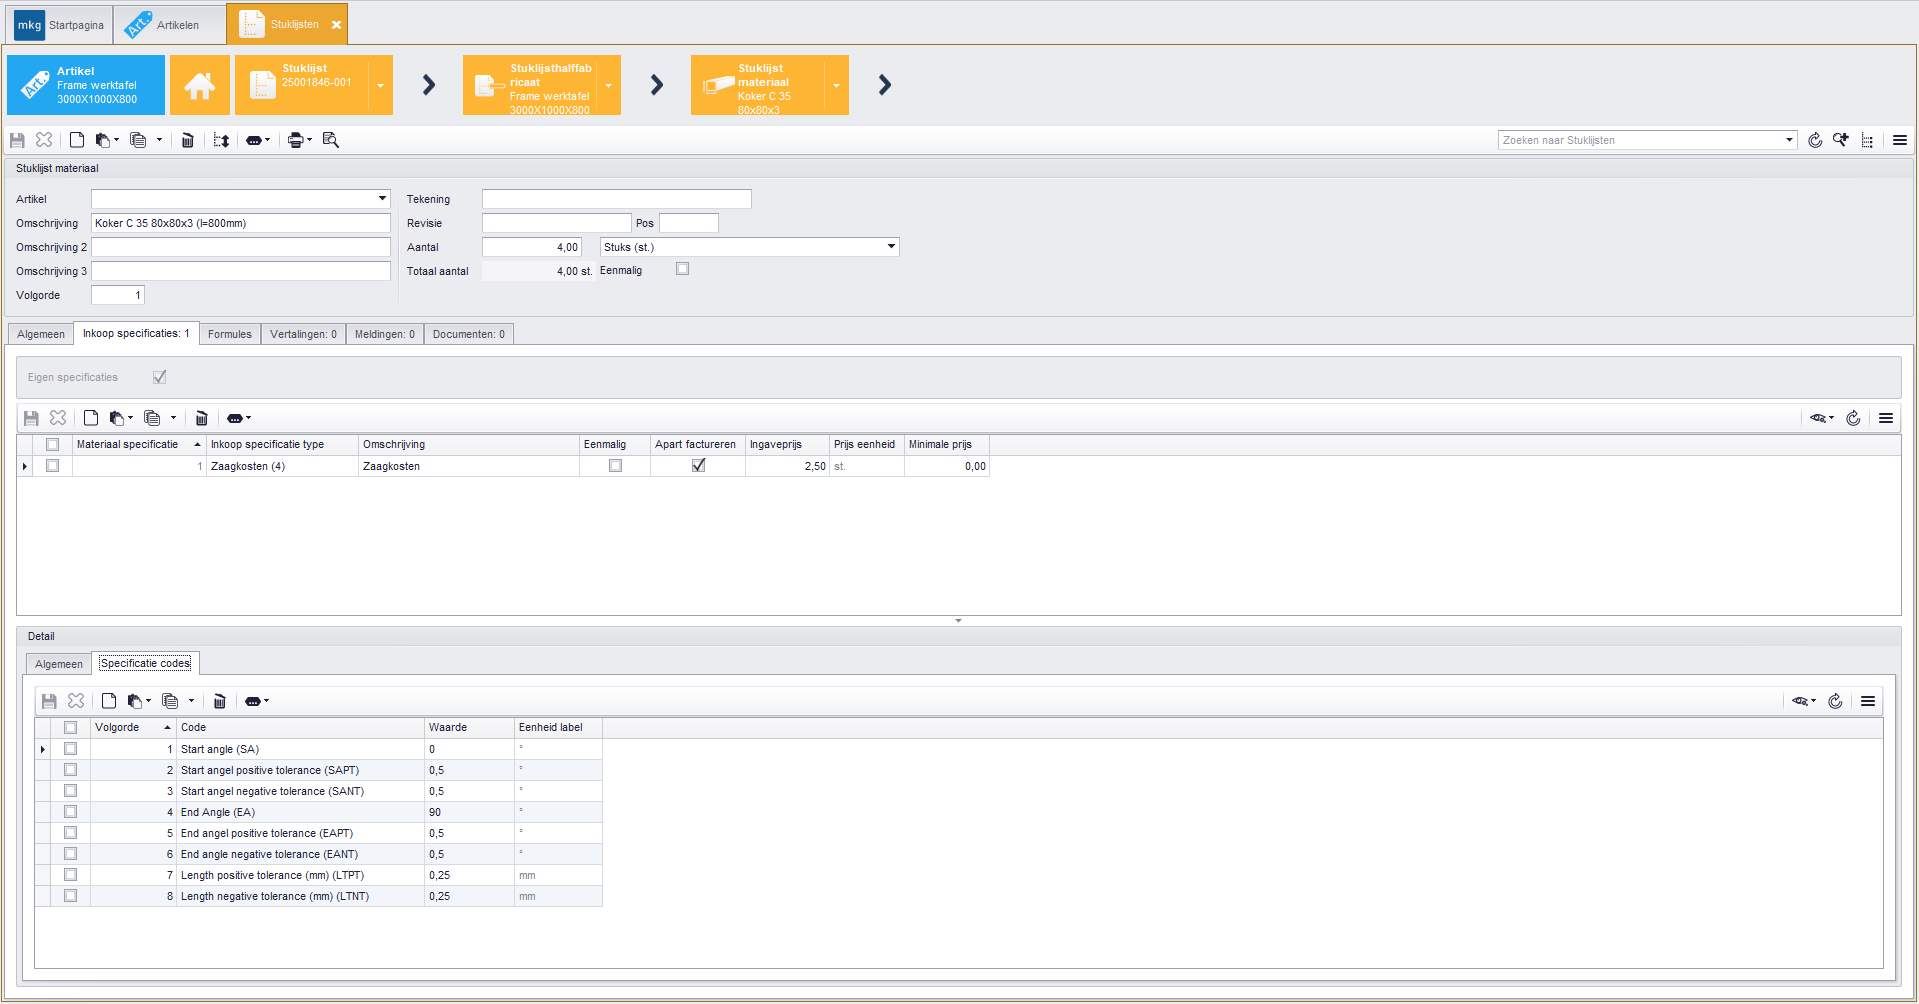Click the Artikel Frame werktafel breadcrumb button
This screenshot has width=1919, height=1004.
[86, 85]
